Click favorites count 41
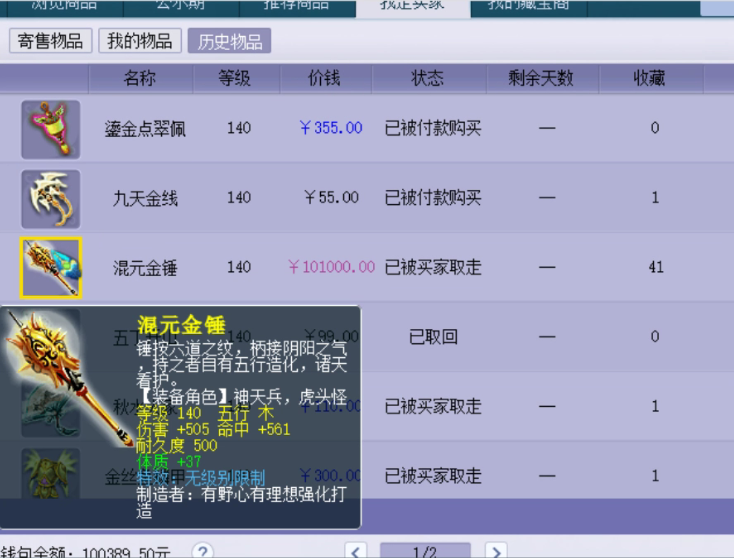734x558 pixels. coord(656,267)
